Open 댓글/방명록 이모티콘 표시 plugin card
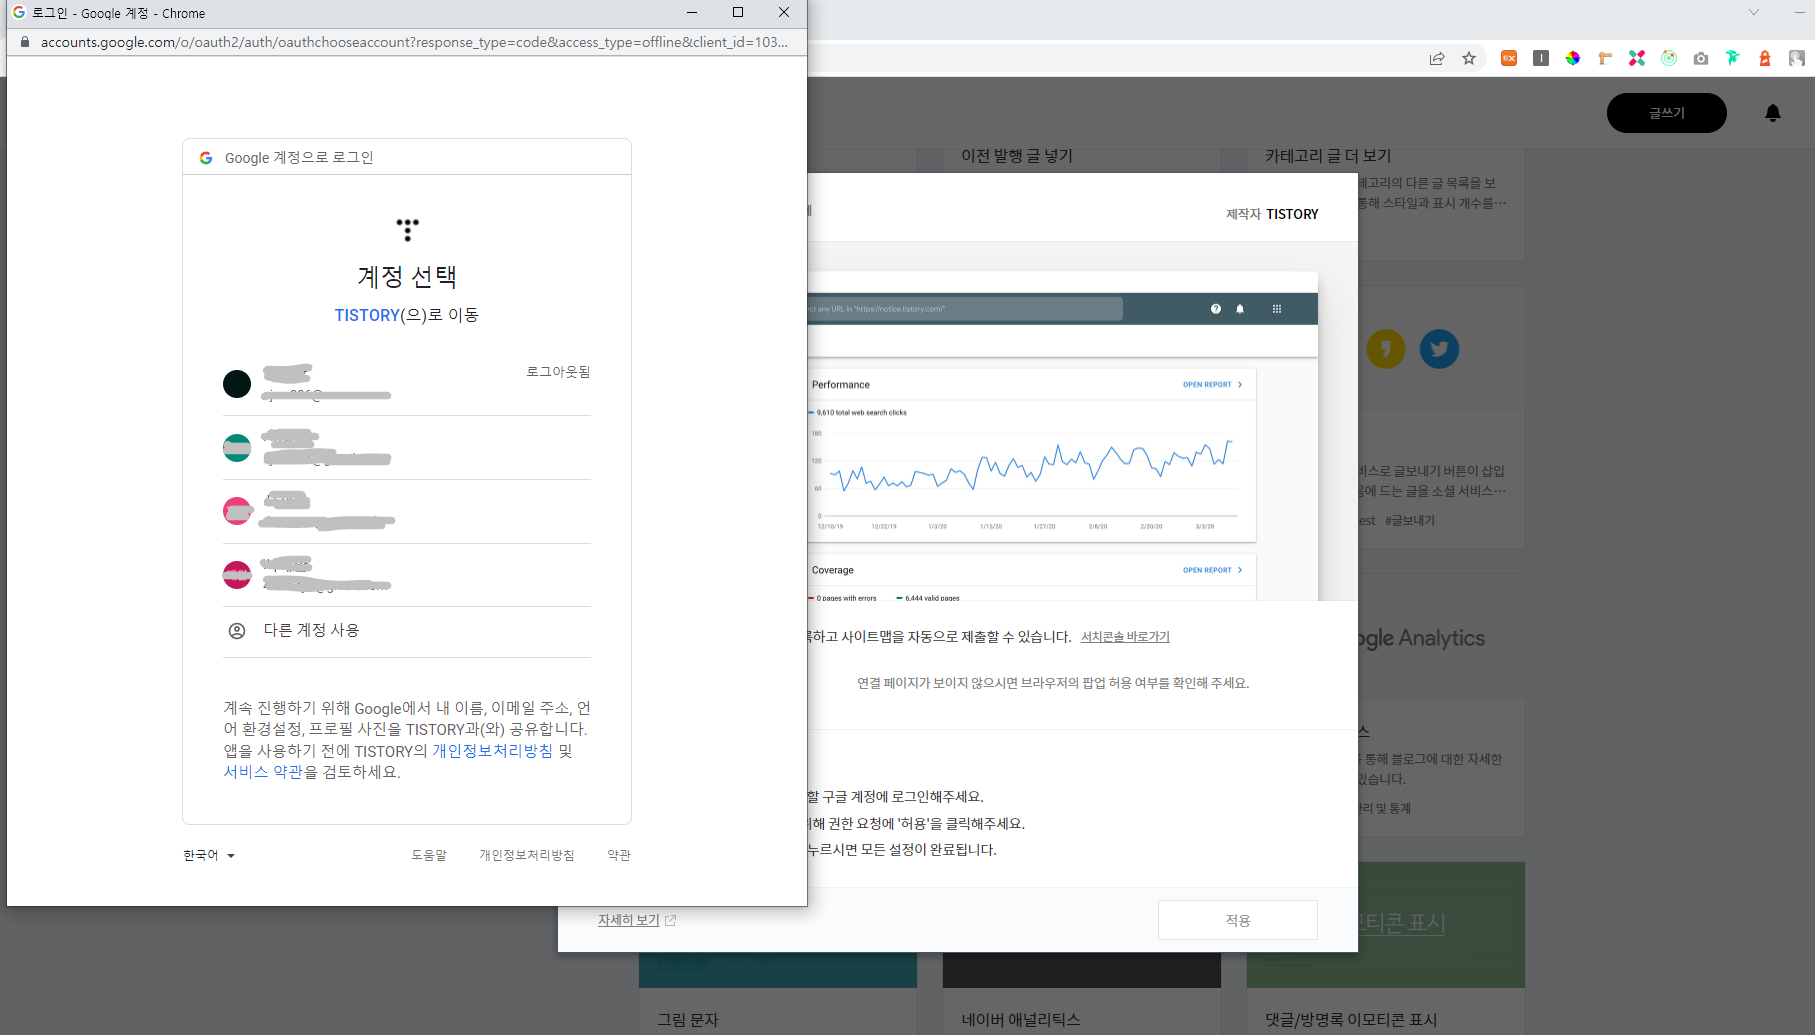Screen dimensions: 1815x1035 tap(1351, 1020)
